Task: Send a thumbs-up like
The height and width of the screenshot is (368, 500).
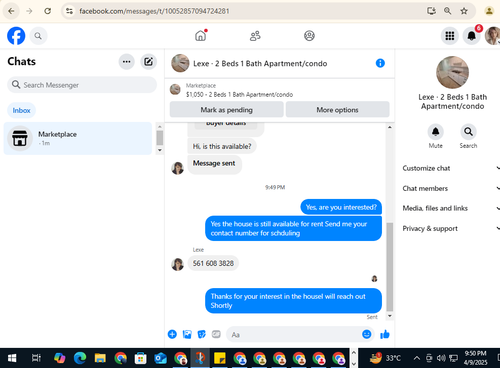Action: tap(385, 334)
